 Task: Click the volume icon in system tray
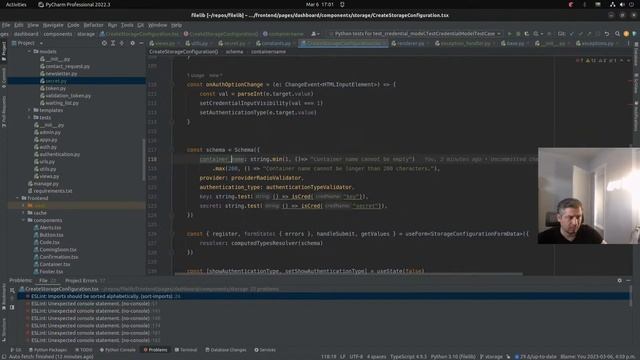tap(622, 4)
